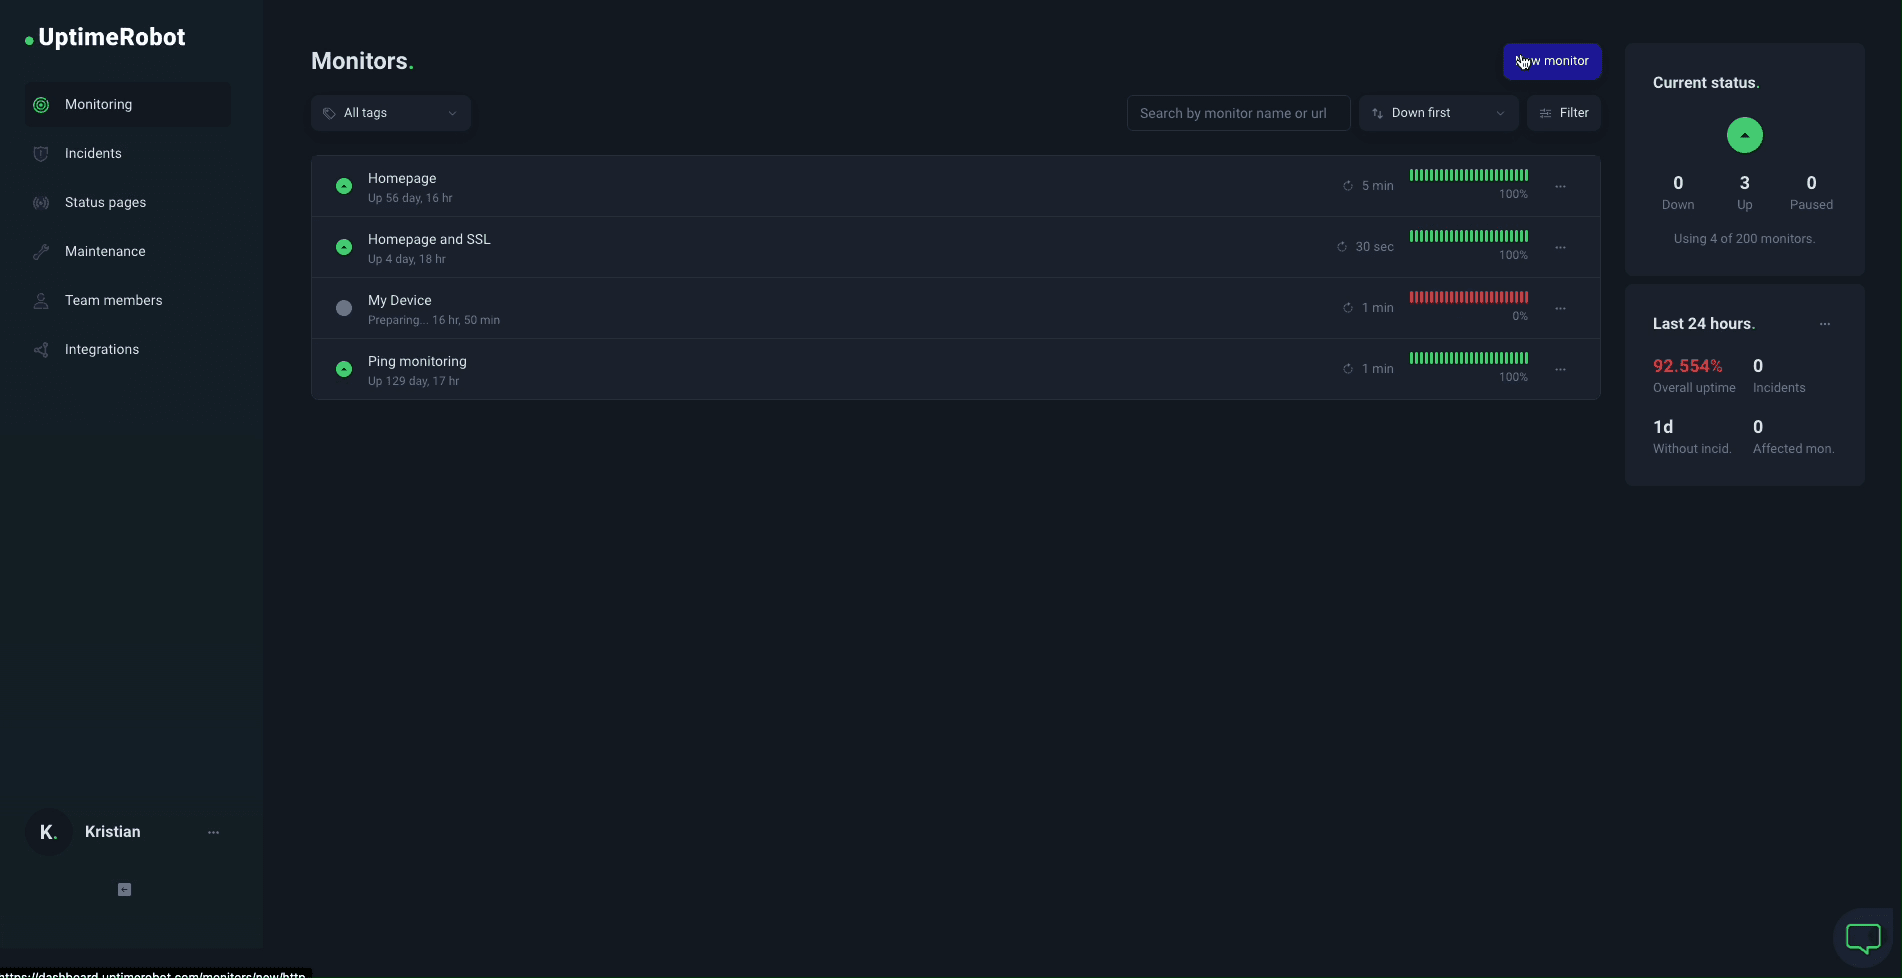The width and height of the screenshot is (1902, 978).
Task: Click the Filter button
Action: tap(1564, 113)
